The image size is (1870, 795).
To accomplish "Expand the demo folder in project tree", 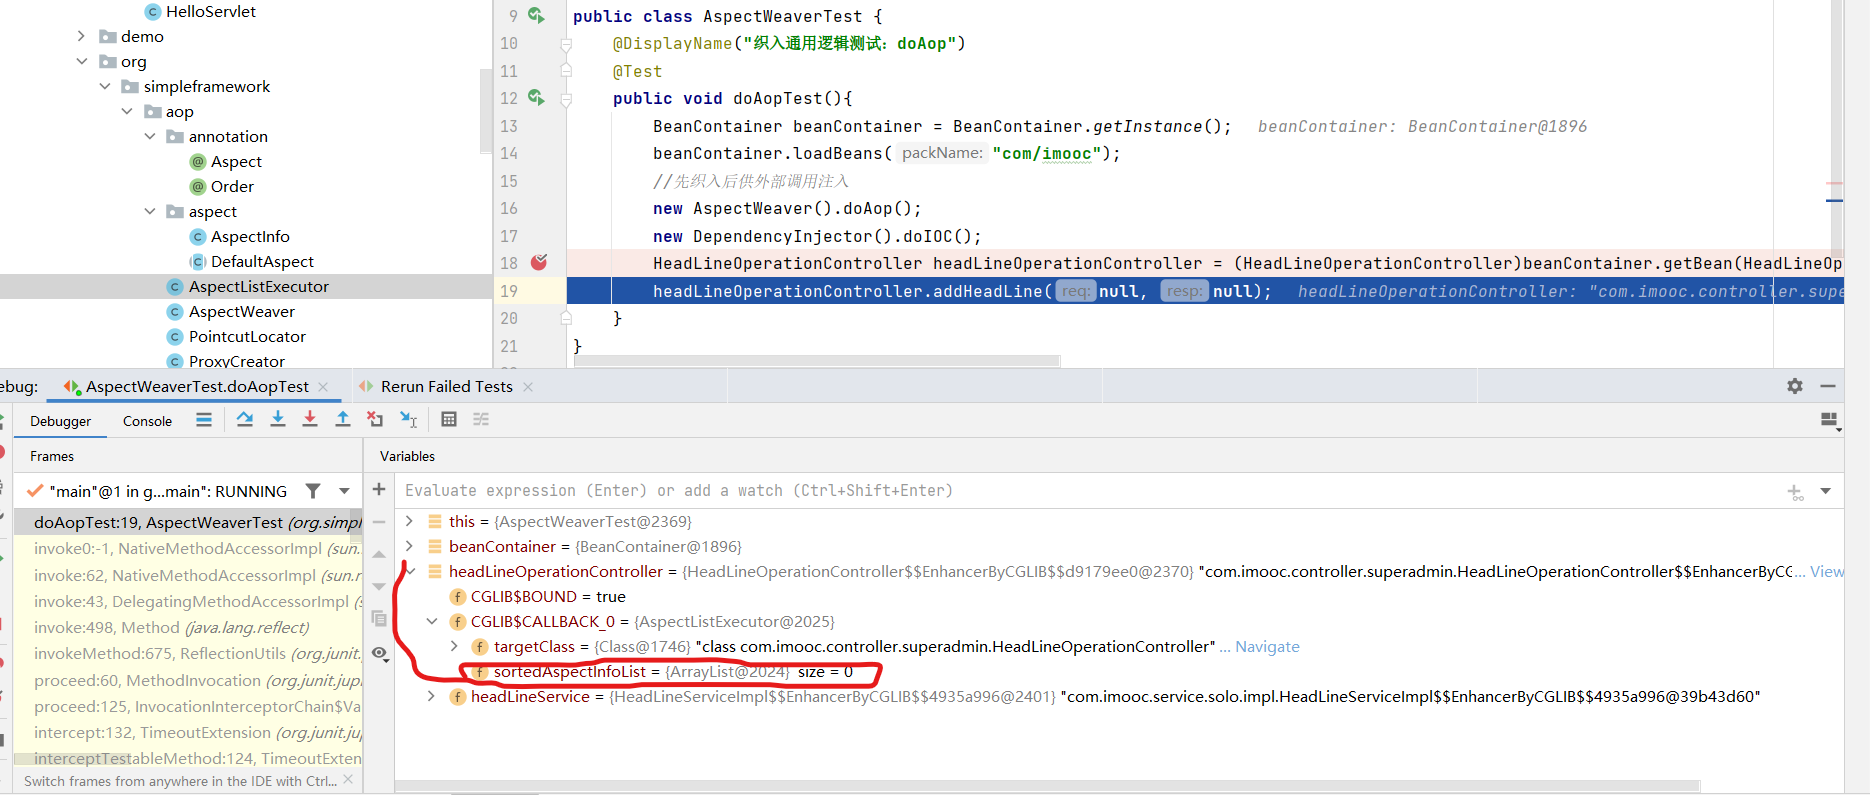I will [82, 36].
